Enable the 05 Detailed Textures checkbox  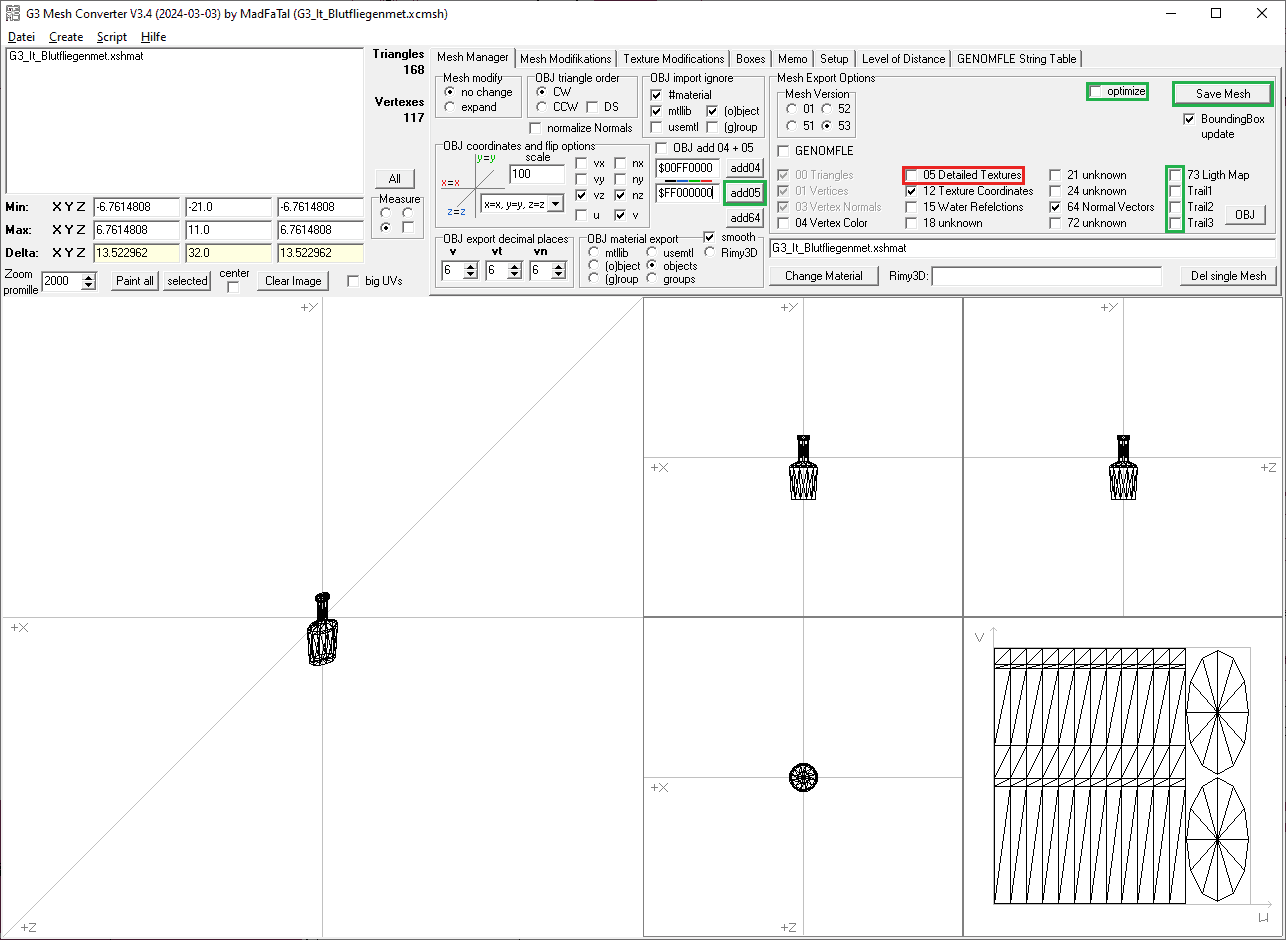coord(912,175)
